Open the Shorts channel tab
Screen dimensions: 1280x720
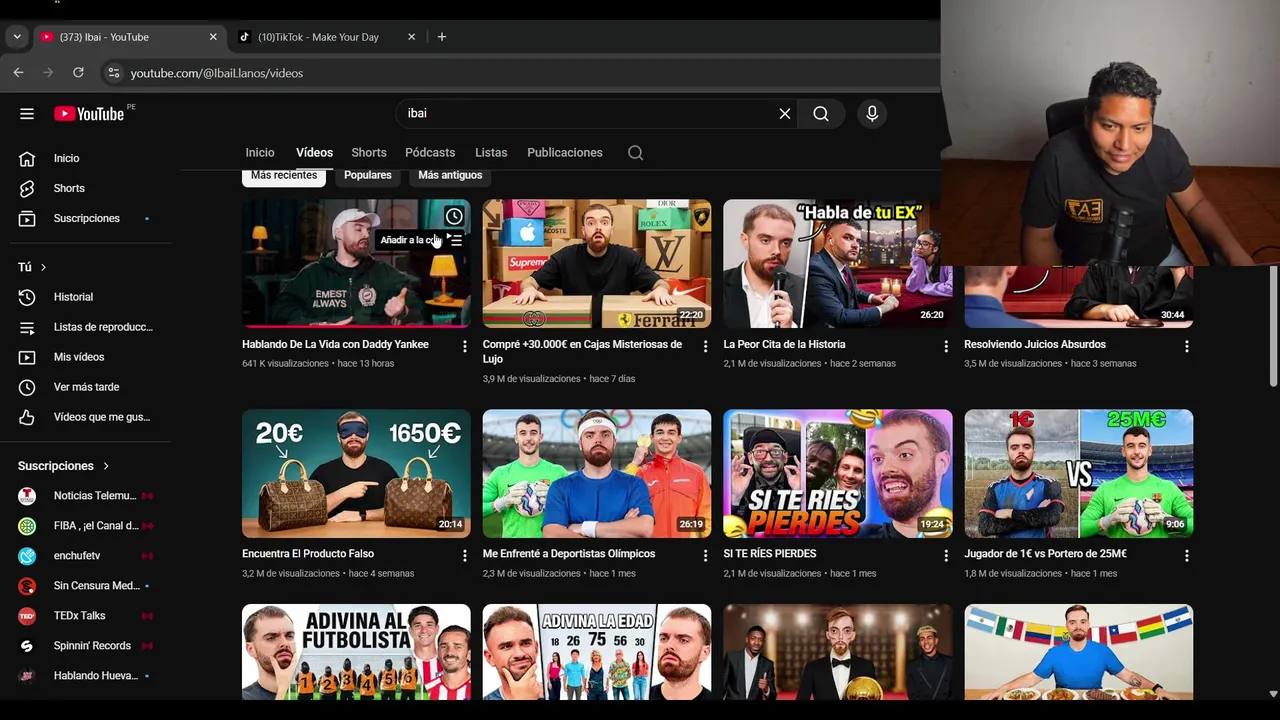[x=369, y=153]
